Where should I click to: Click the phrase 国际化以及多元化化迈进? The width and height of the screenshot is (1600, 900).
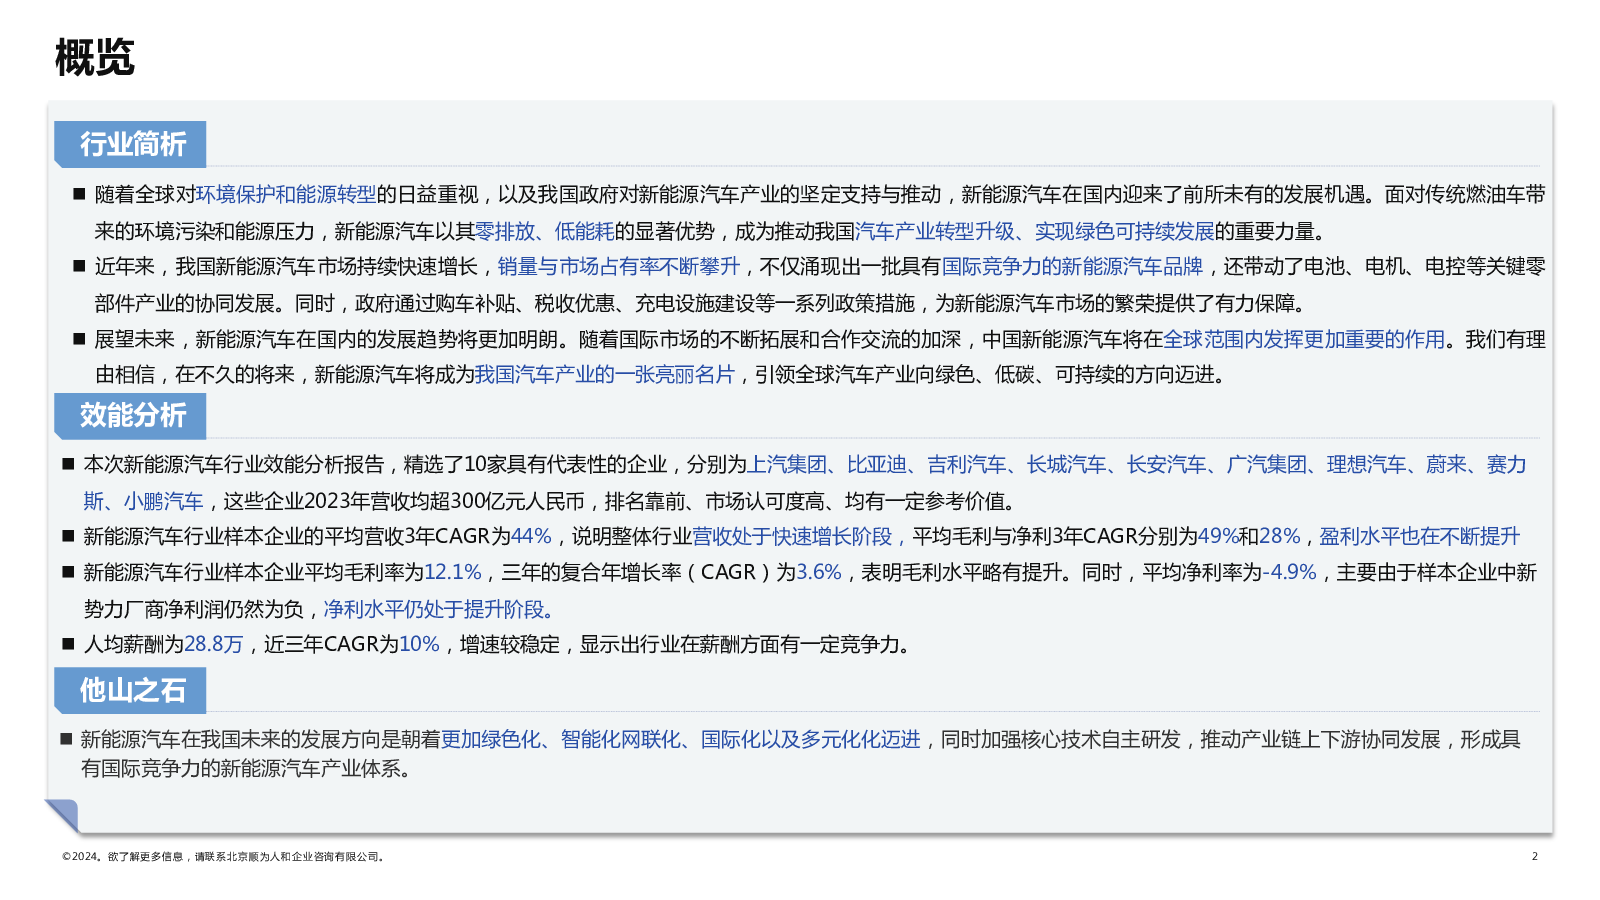click(x=810, y=739)
